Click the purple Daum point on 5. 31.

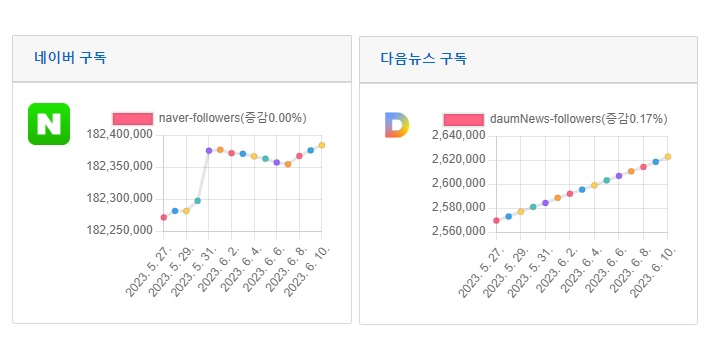click(545, 203)
